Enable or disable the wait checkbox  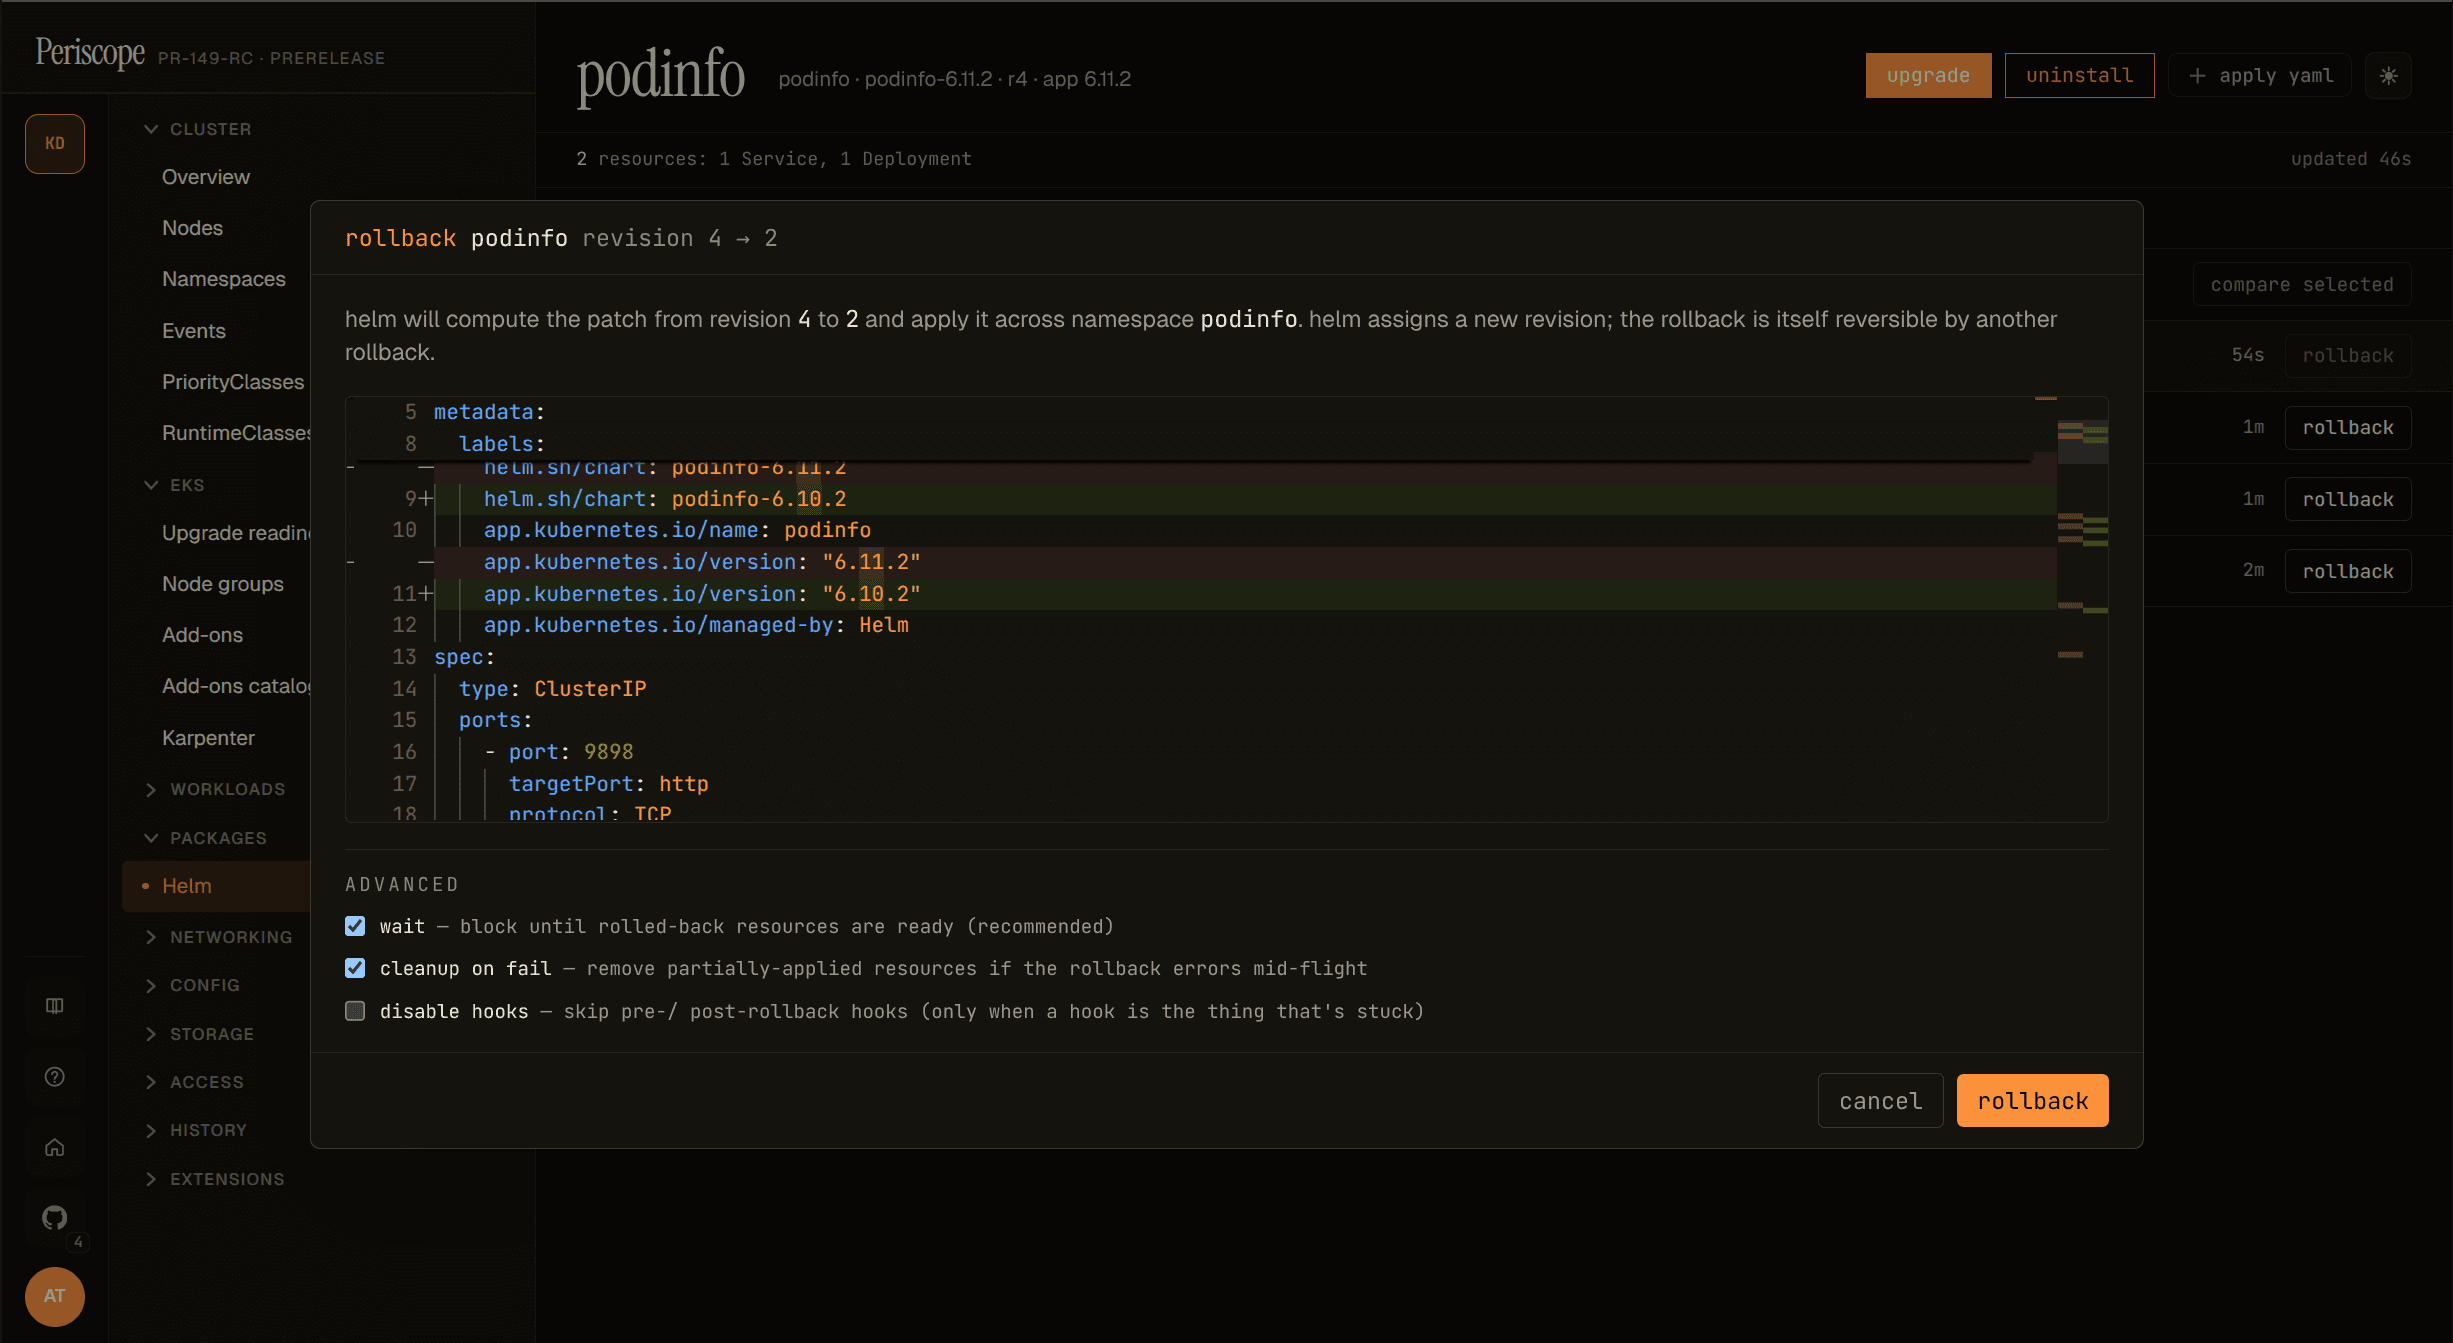tap(355, 926)
